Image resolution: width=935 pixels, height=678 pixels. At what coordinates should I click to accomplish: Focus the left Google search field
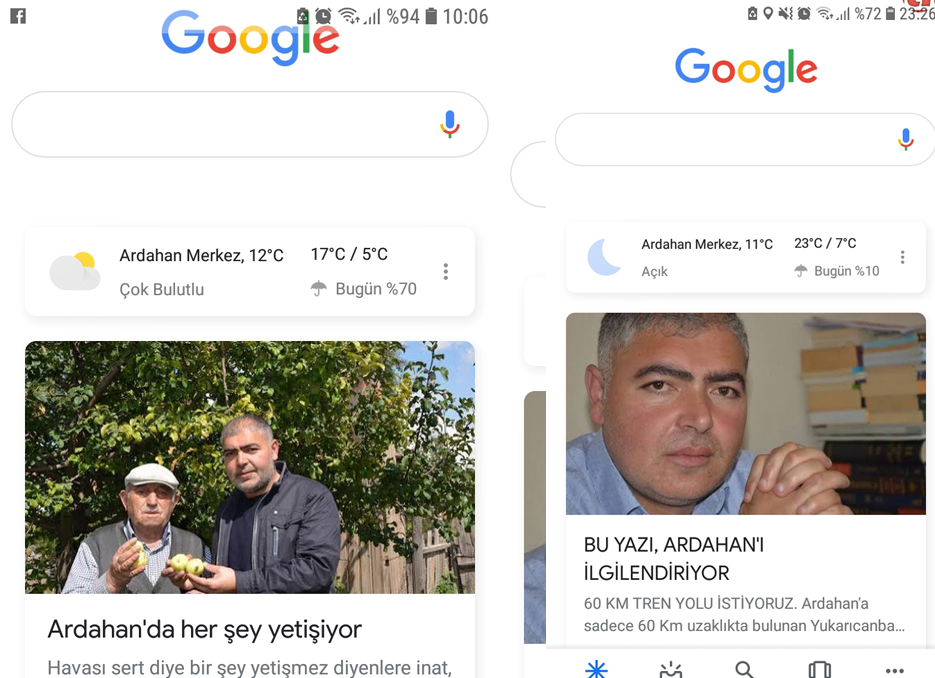click(x=250, y=124)
